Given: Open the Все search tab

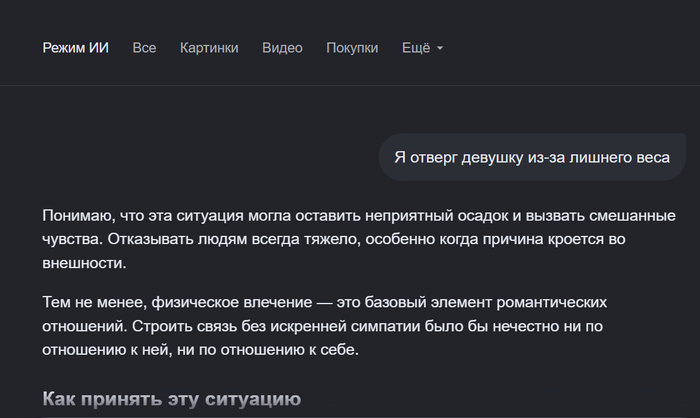Looking at the screenshot, I should 144,48.
